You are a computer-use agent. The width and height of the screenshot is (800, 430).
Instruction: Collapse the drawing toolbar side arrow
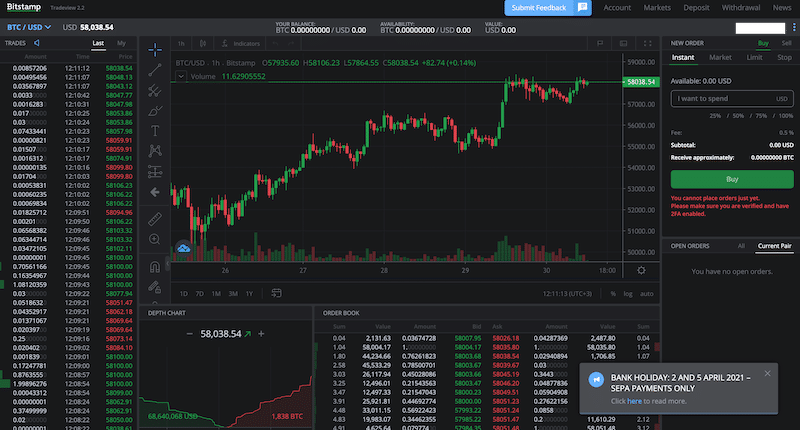click(167, 263)
